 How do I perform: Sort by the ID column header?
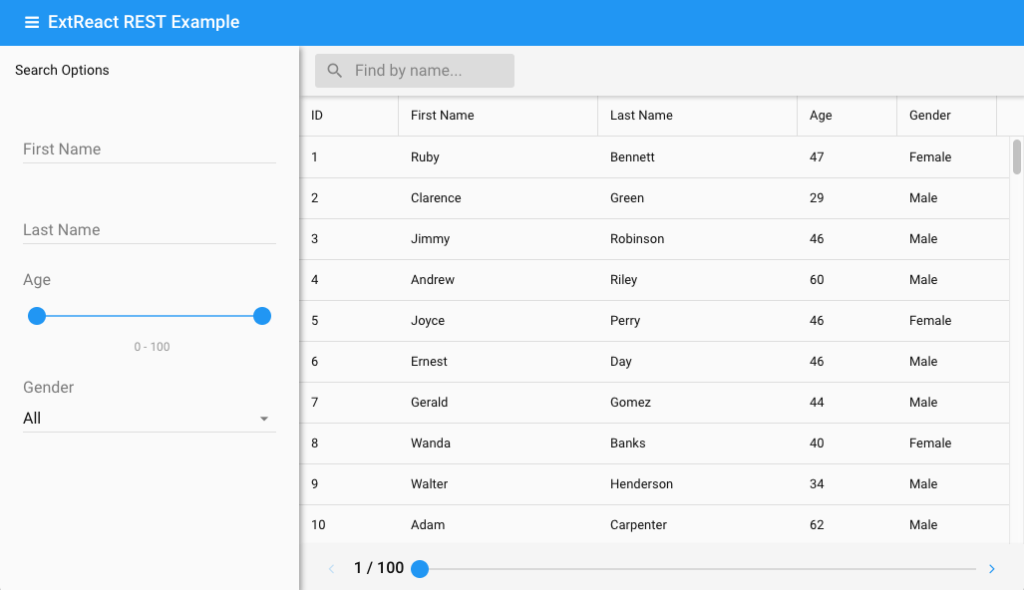click(348, 116)
